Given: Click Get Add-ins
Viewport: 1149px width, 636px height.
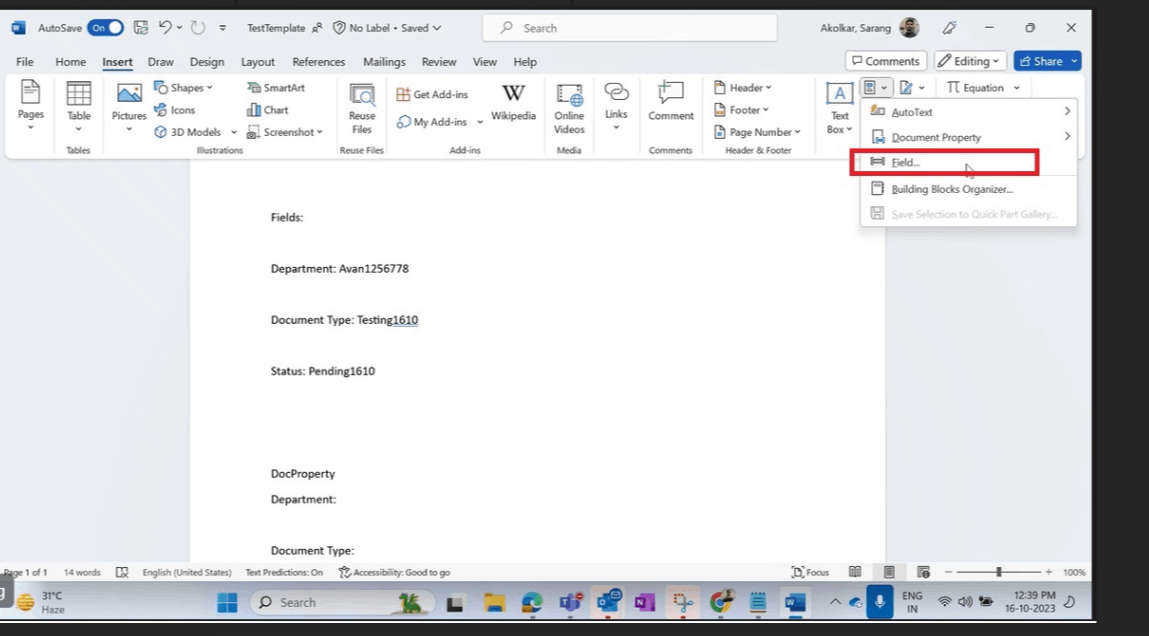Looking at the screenshot, I should 432,94.
